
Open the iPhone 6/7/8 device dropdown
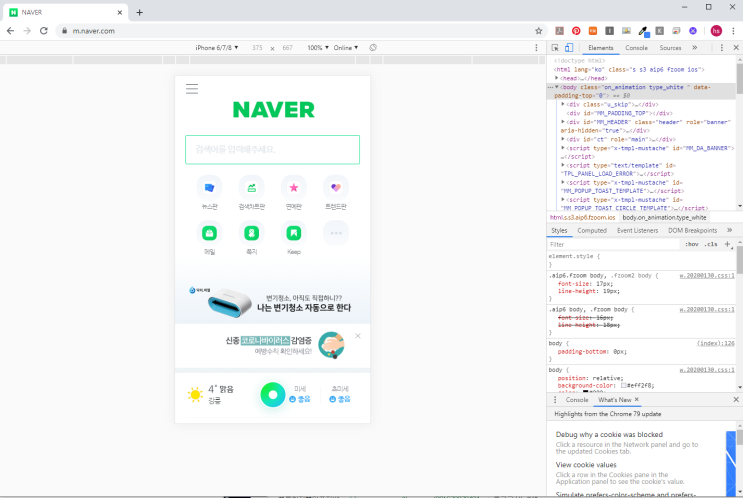(217, 48)
